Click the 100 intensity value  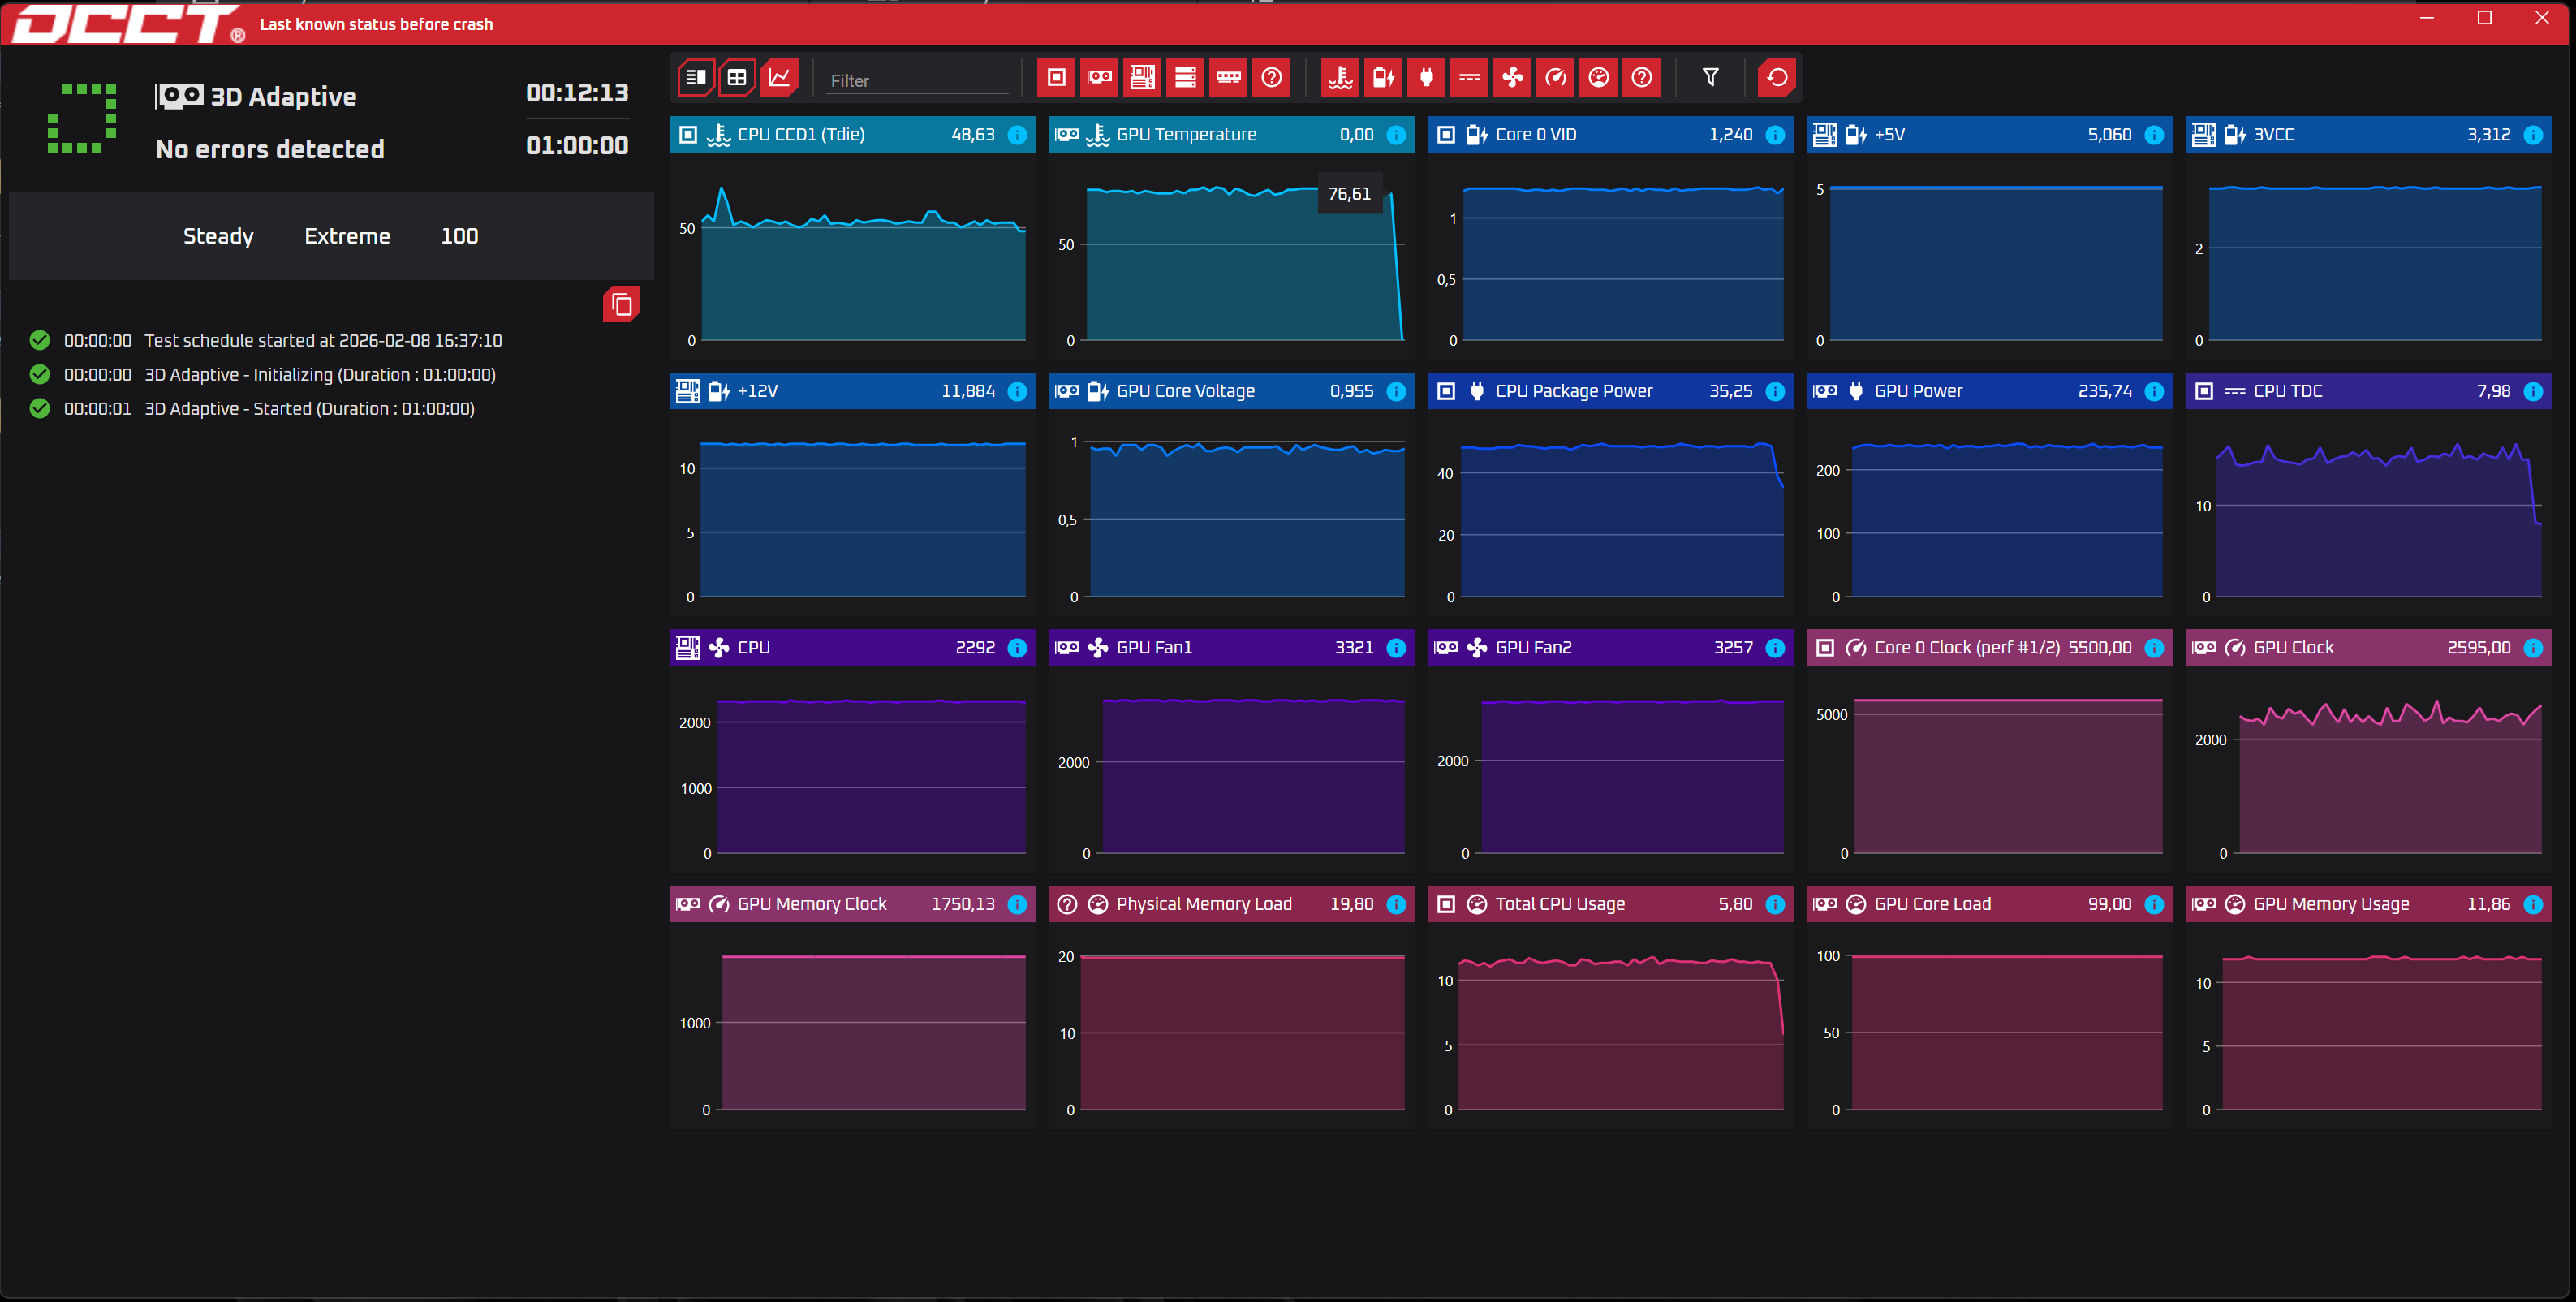[x=460, y=236]
